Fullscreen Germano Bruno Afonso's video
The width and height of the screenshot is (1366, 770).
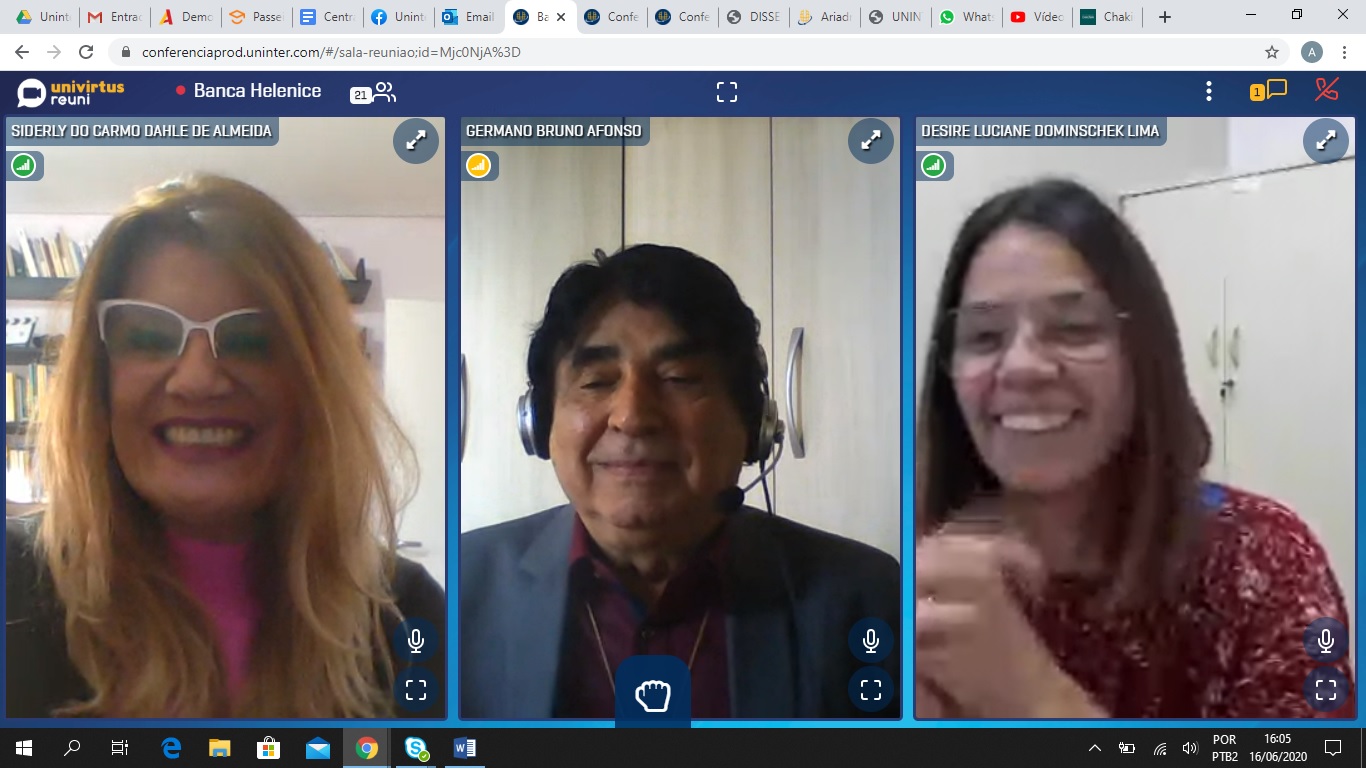click(x=870, y=689)
